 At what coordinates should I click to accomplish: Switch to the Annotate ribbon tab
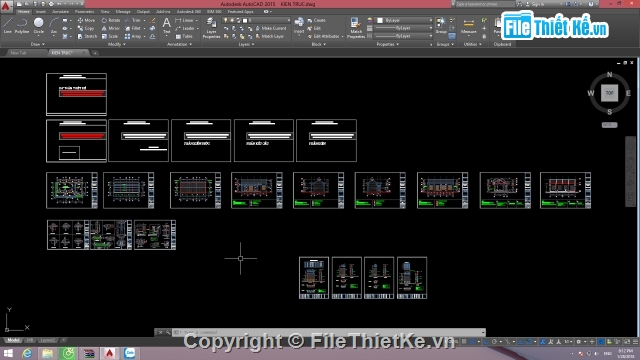pos(60,11)
